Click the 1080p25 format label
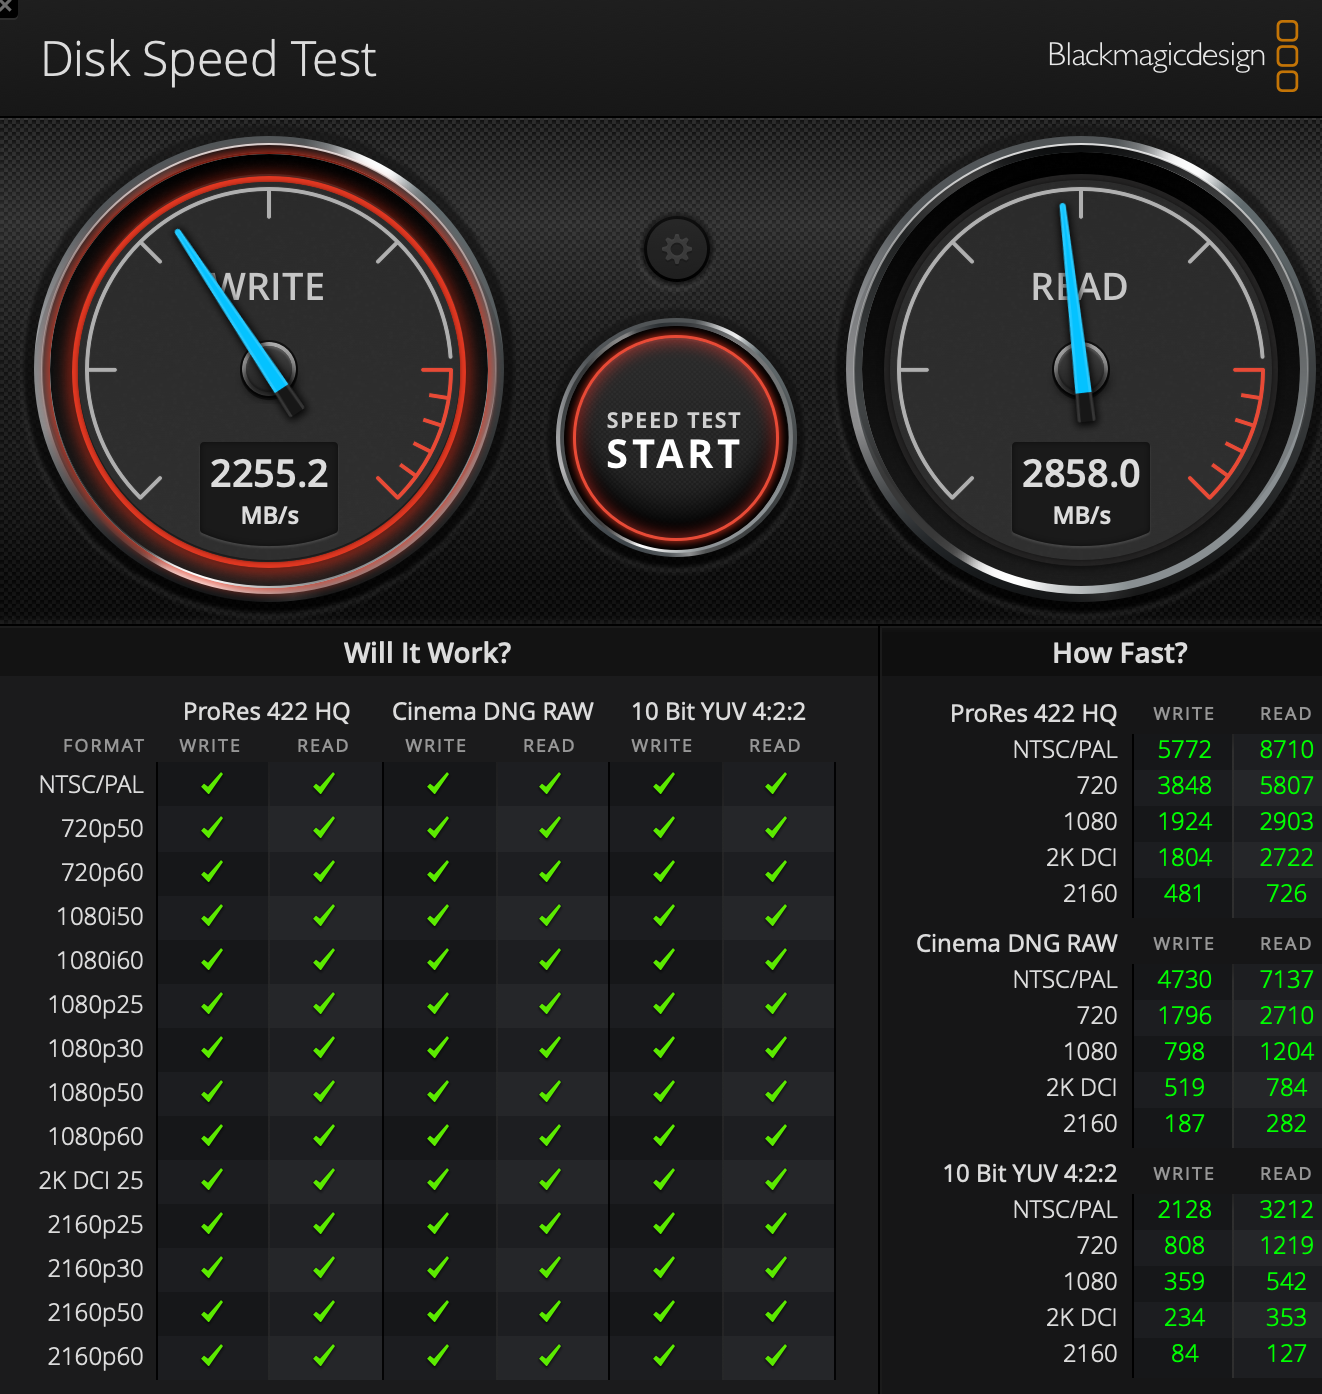This screenshot has height=1394, width=1322. (96, 1005)
